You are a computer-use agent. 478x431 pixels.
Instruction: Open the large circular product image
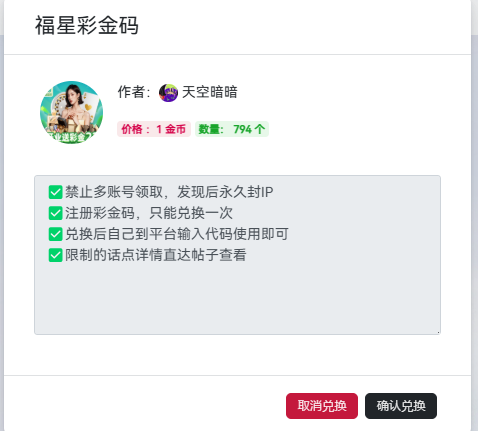[x=71, y=112]
